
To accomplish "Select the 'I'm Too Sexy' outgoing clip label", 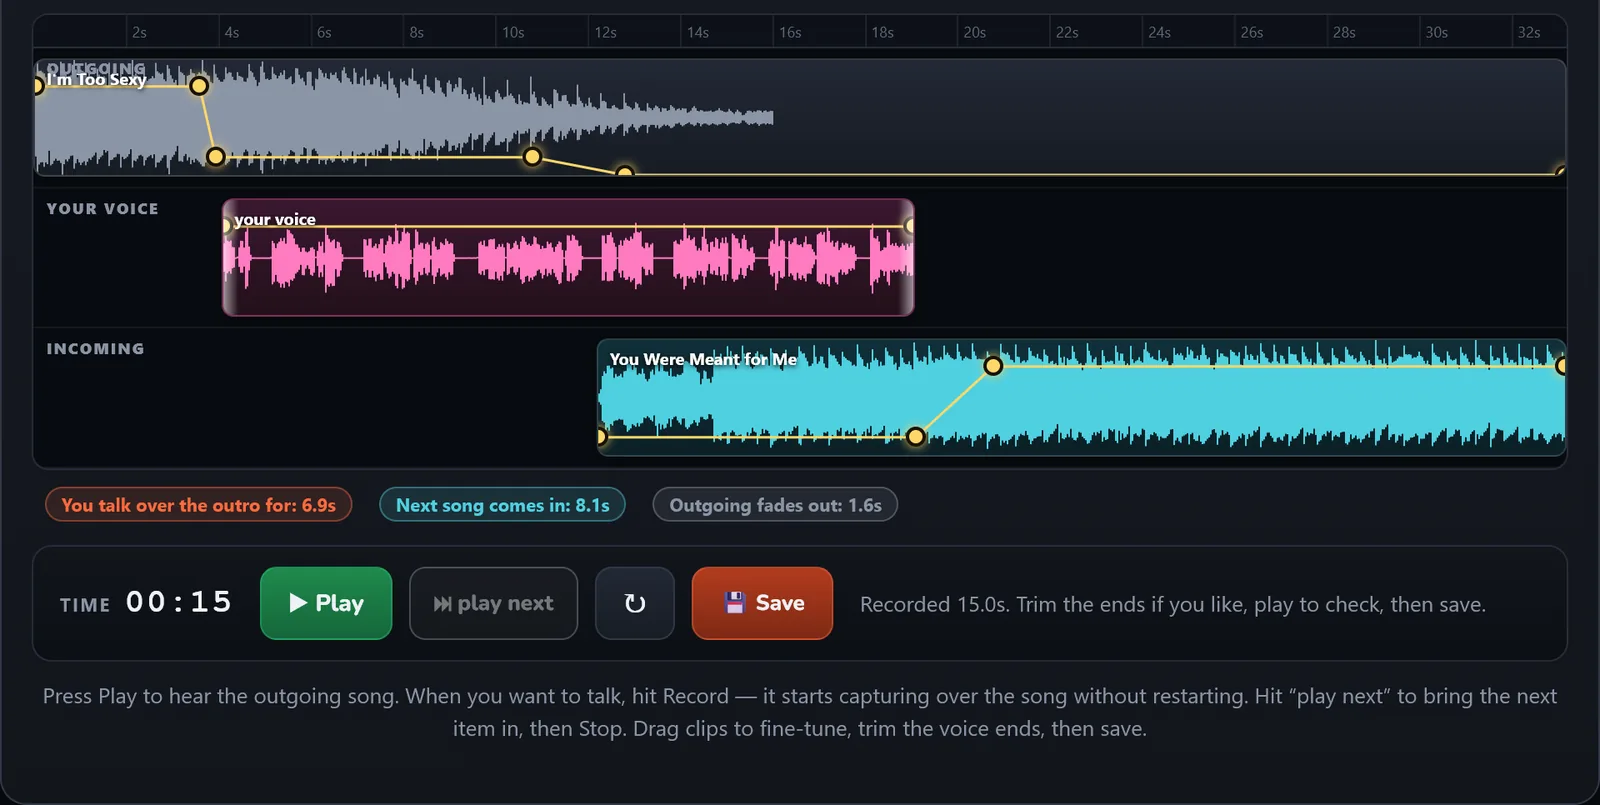I will point(97,79).
